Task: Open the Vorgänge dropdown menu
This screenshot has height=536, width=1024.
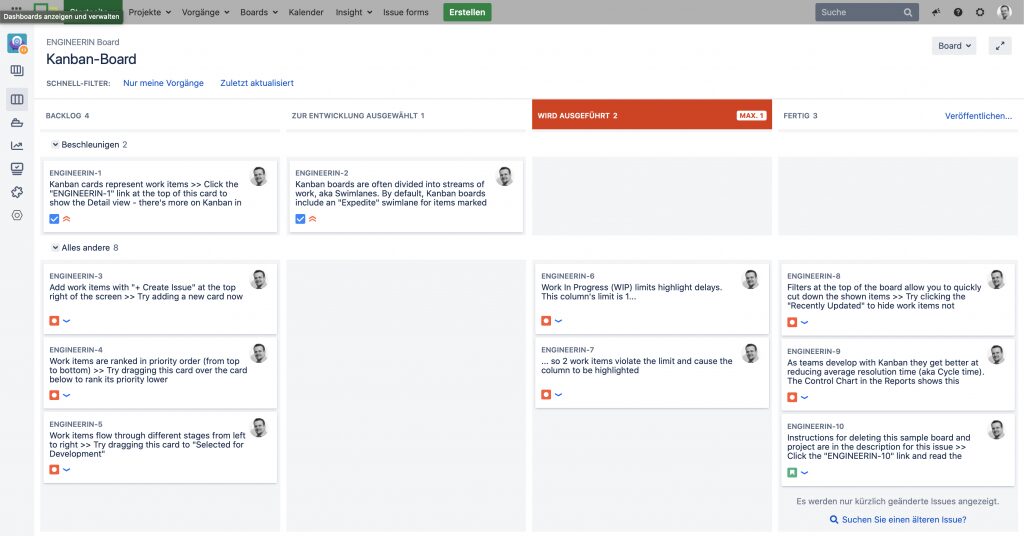Action: 206,12
